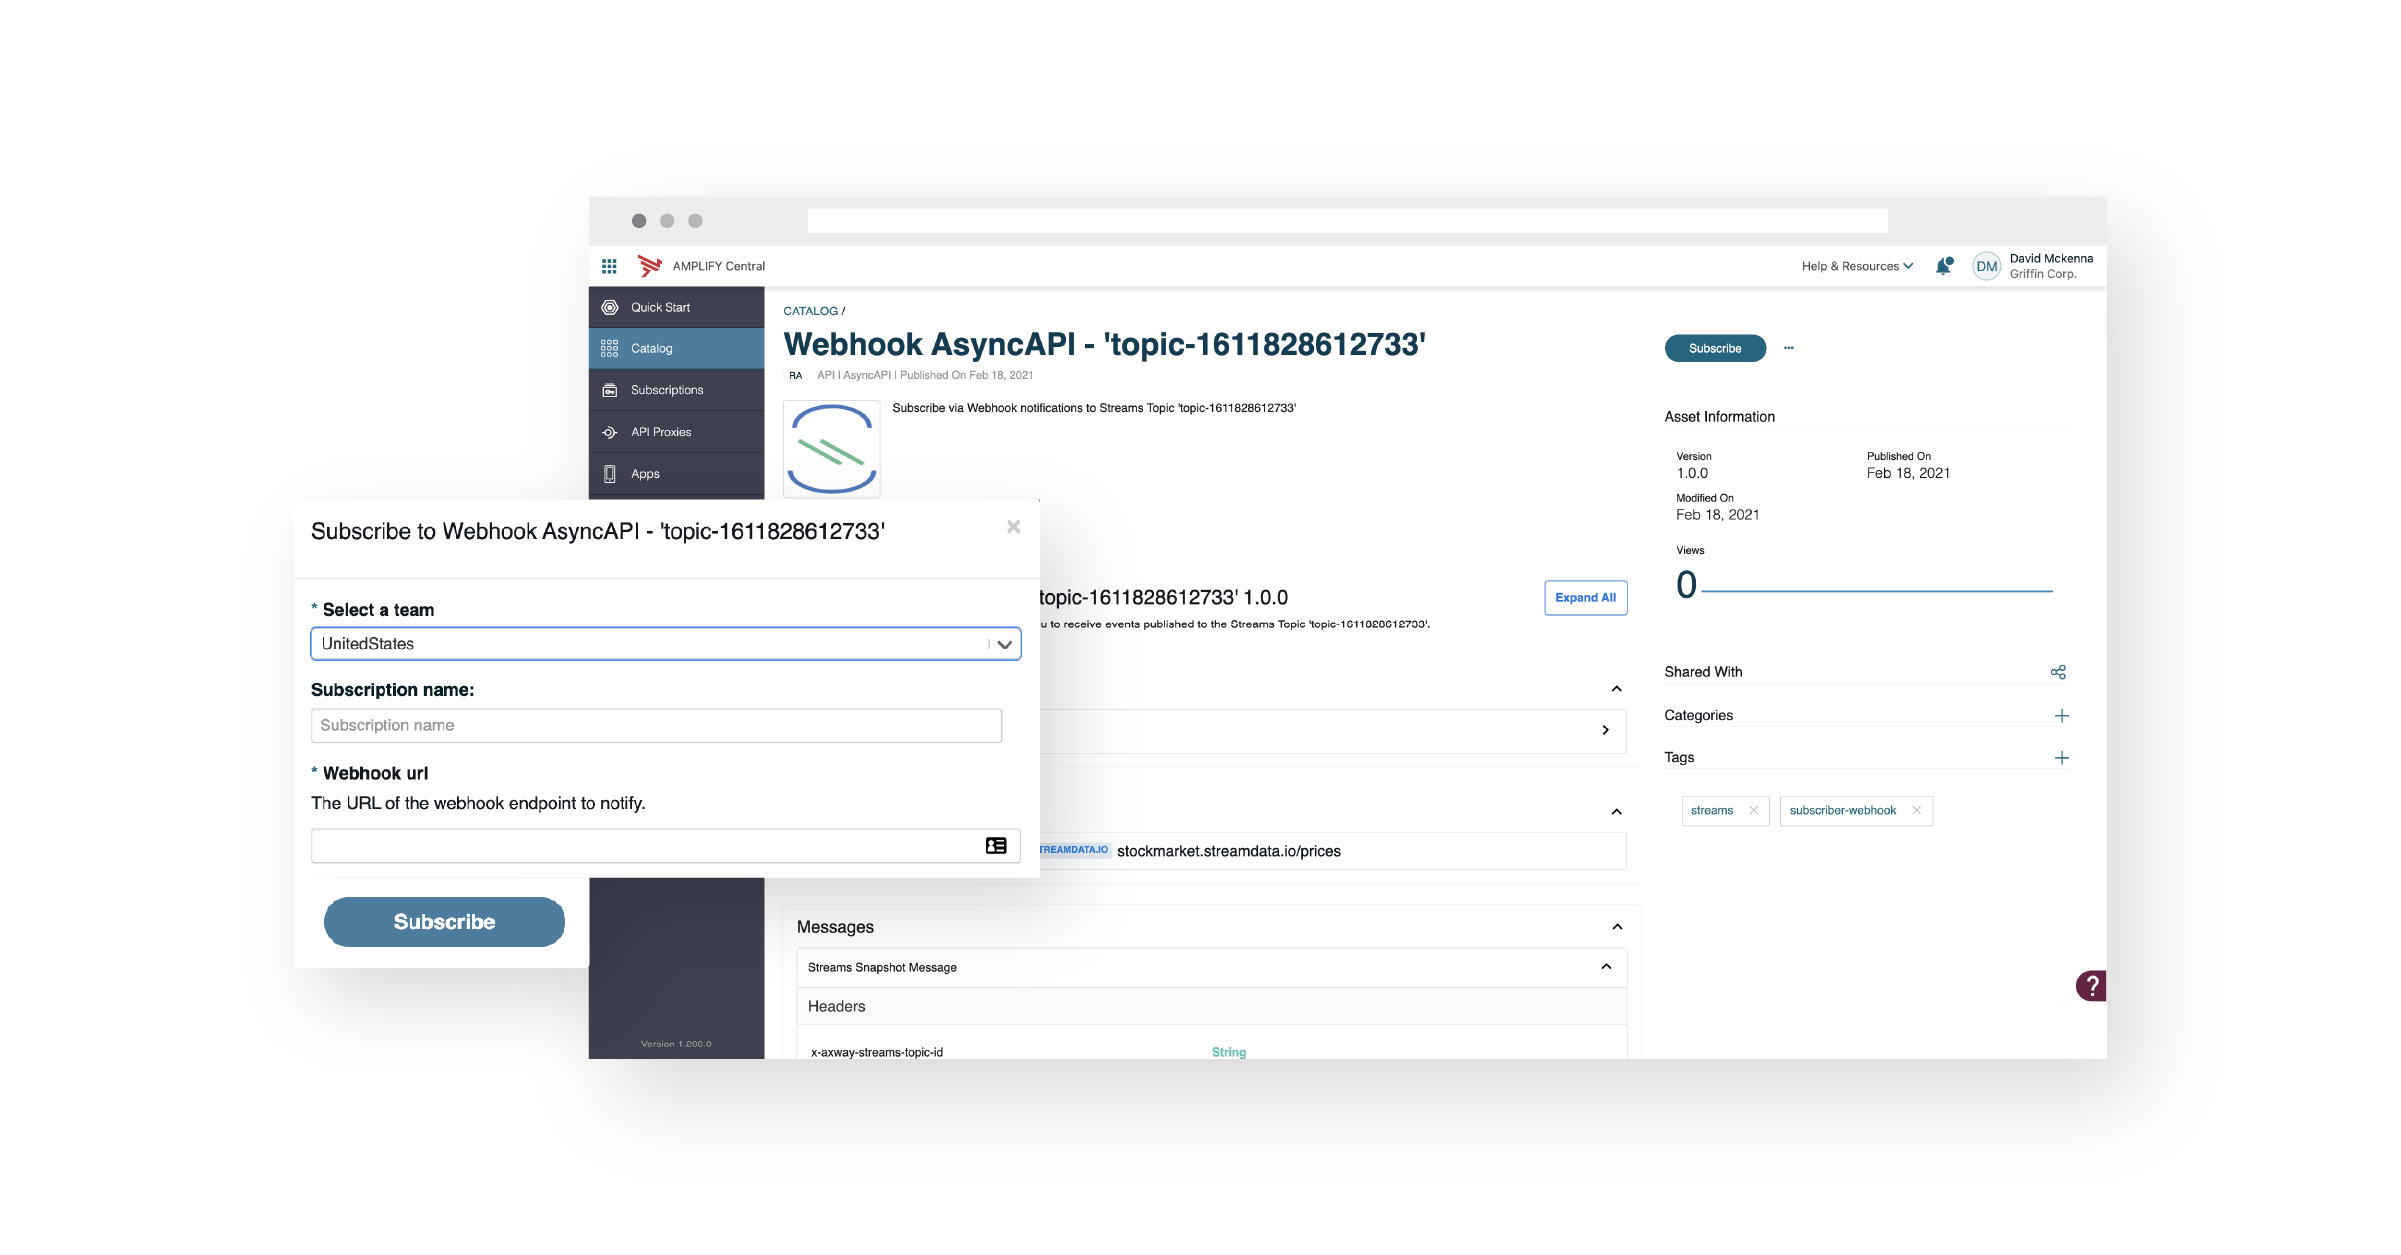Click the Subscriptions sidebar icon

609,390
